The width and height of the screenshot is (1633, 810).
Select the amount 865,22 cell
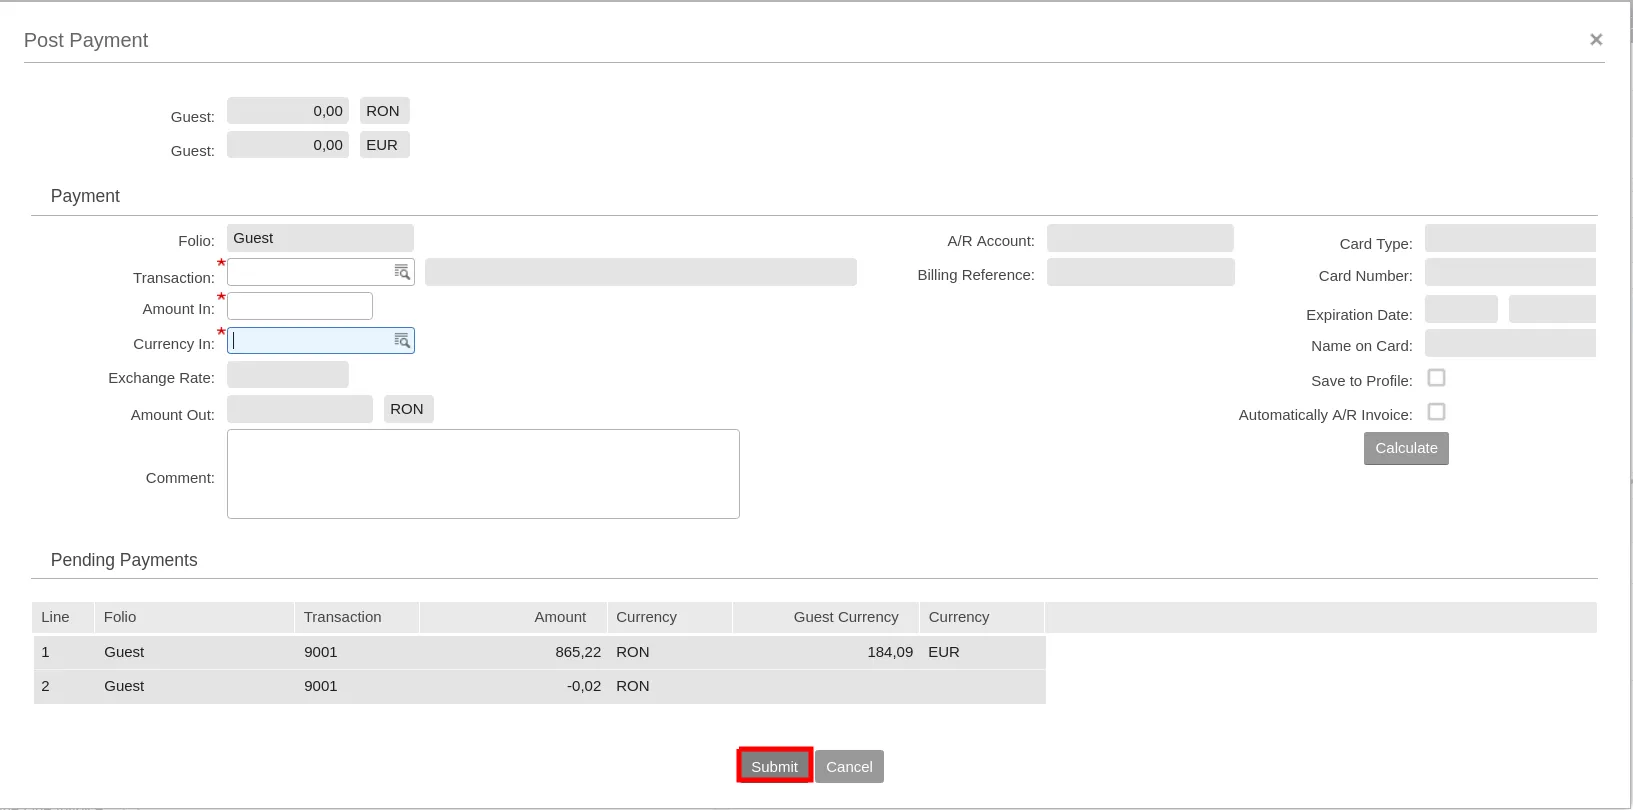click(x=578, y=652)
